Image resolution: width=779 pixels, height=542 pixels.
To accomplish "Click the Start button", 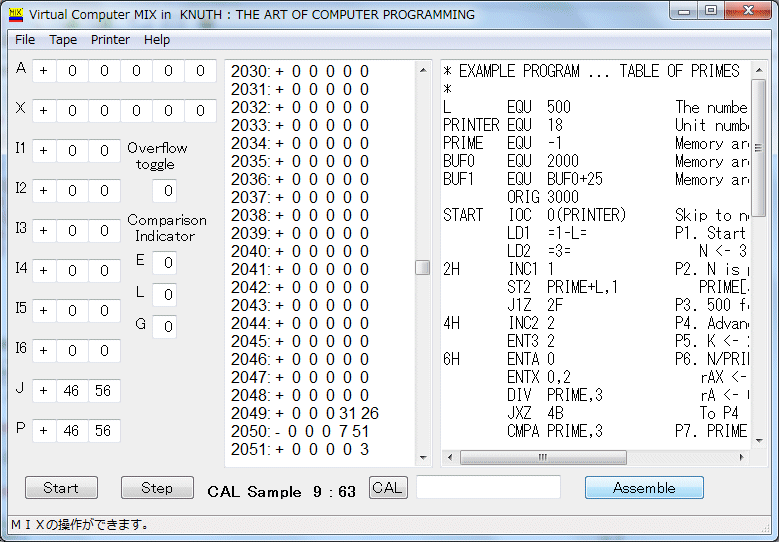I will 61,488.
